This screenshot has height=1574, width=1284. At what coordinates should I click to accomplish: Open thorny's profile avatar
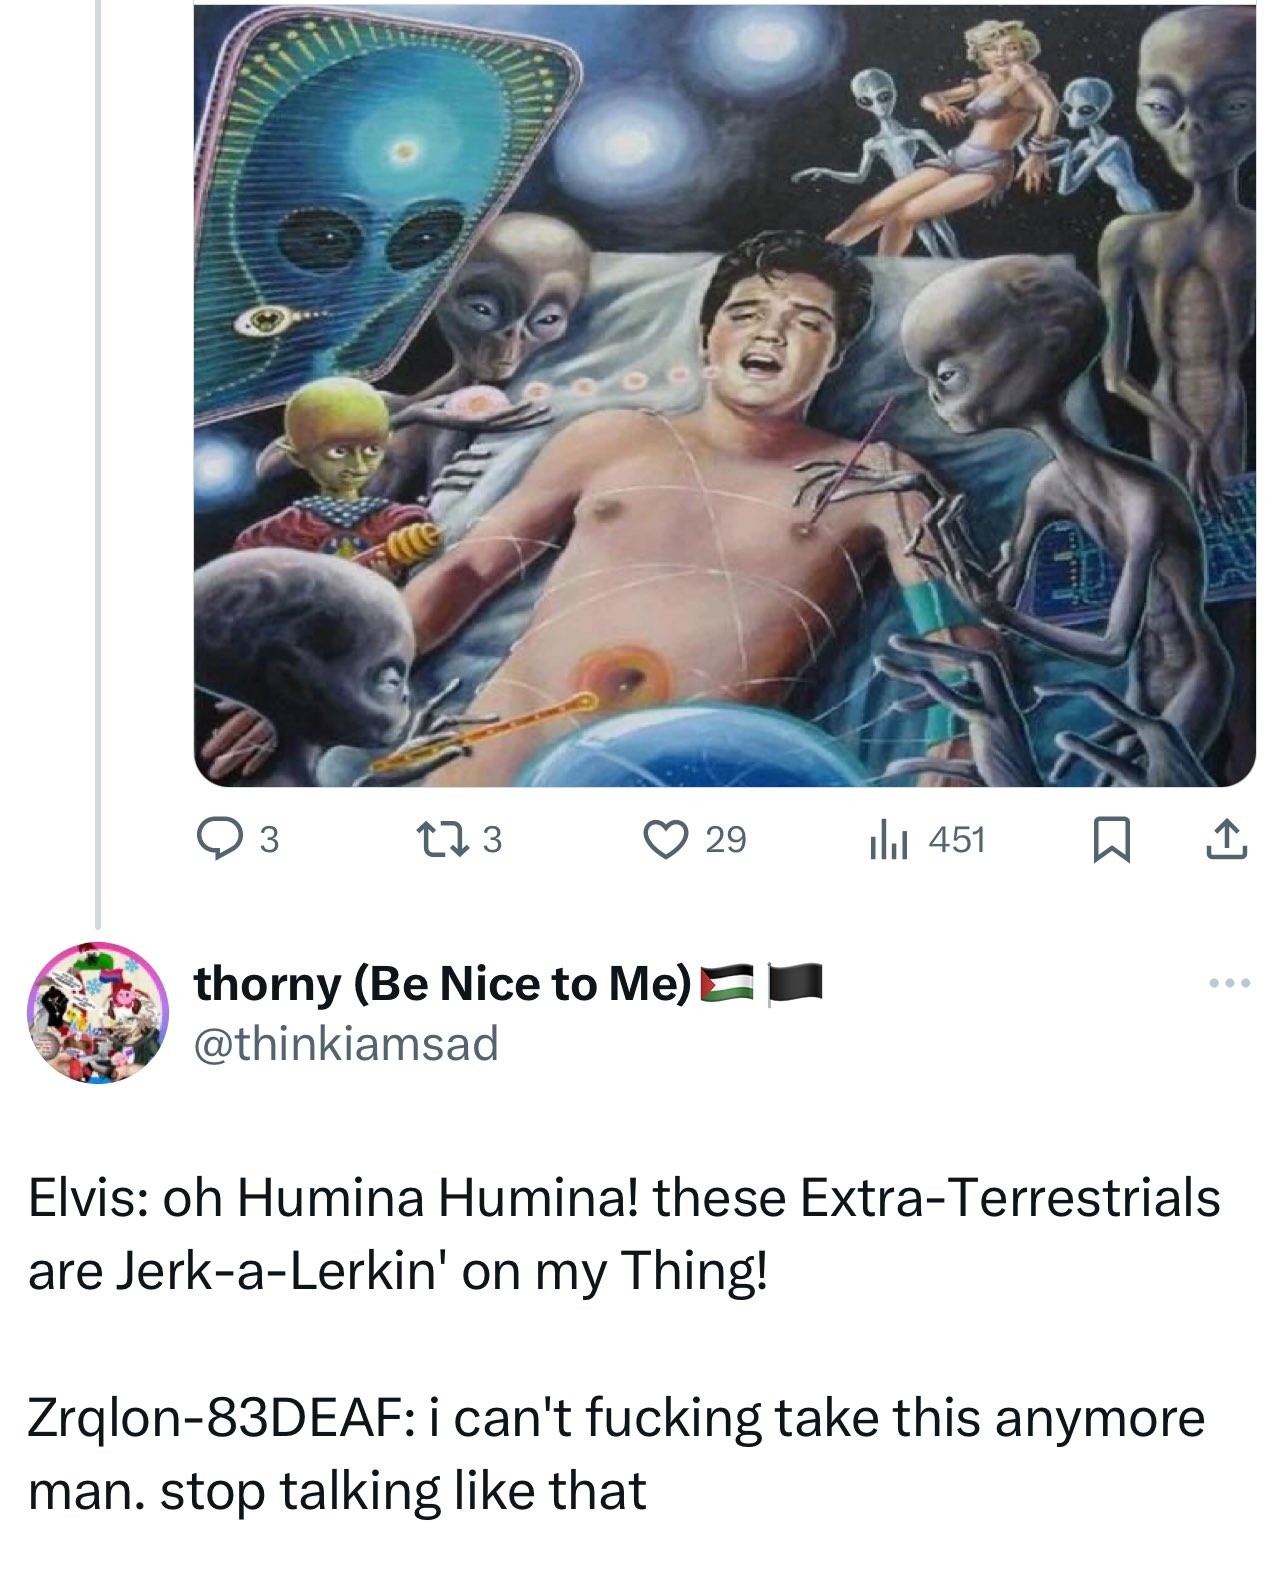click(x=97, y=1012)
